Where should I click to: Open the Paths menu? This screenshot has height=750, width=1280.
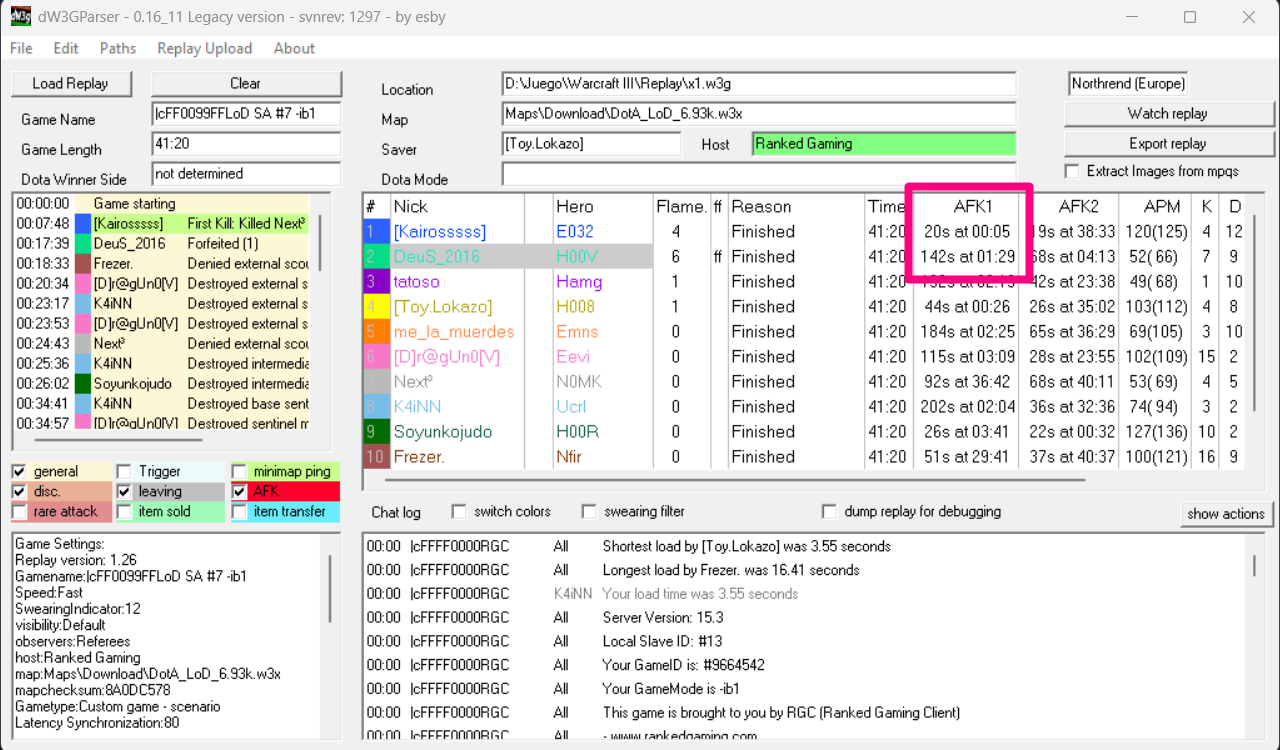(118, 48)
